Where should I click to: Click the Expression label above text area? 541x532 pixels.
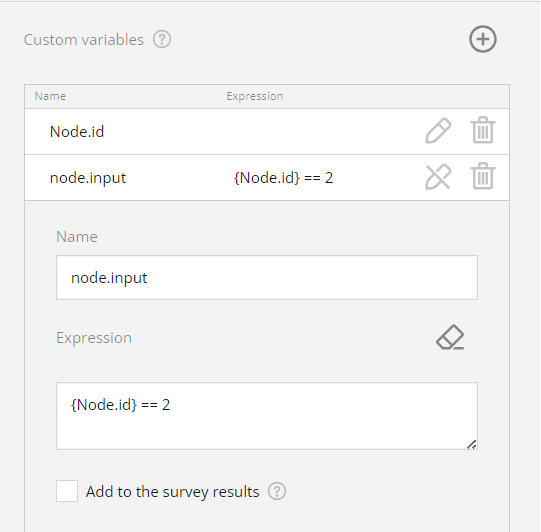94,338
